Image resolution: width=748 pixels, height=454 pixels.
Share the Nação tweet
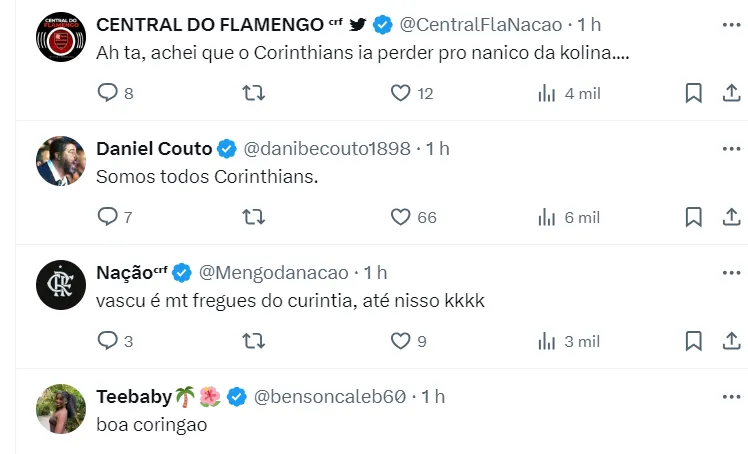pyautogui.click(x=730, y=341)
